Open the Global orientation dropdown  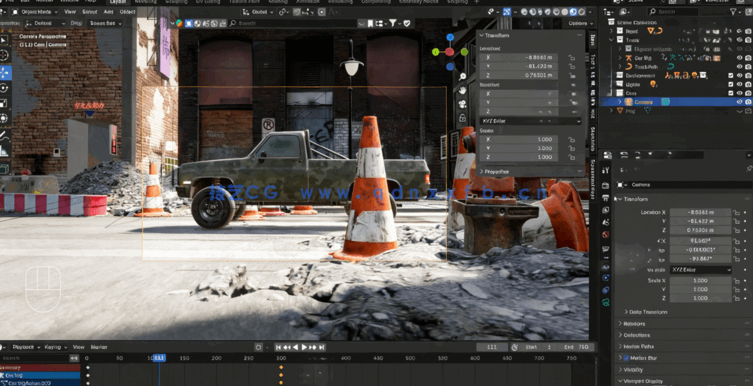click(258, 12)
